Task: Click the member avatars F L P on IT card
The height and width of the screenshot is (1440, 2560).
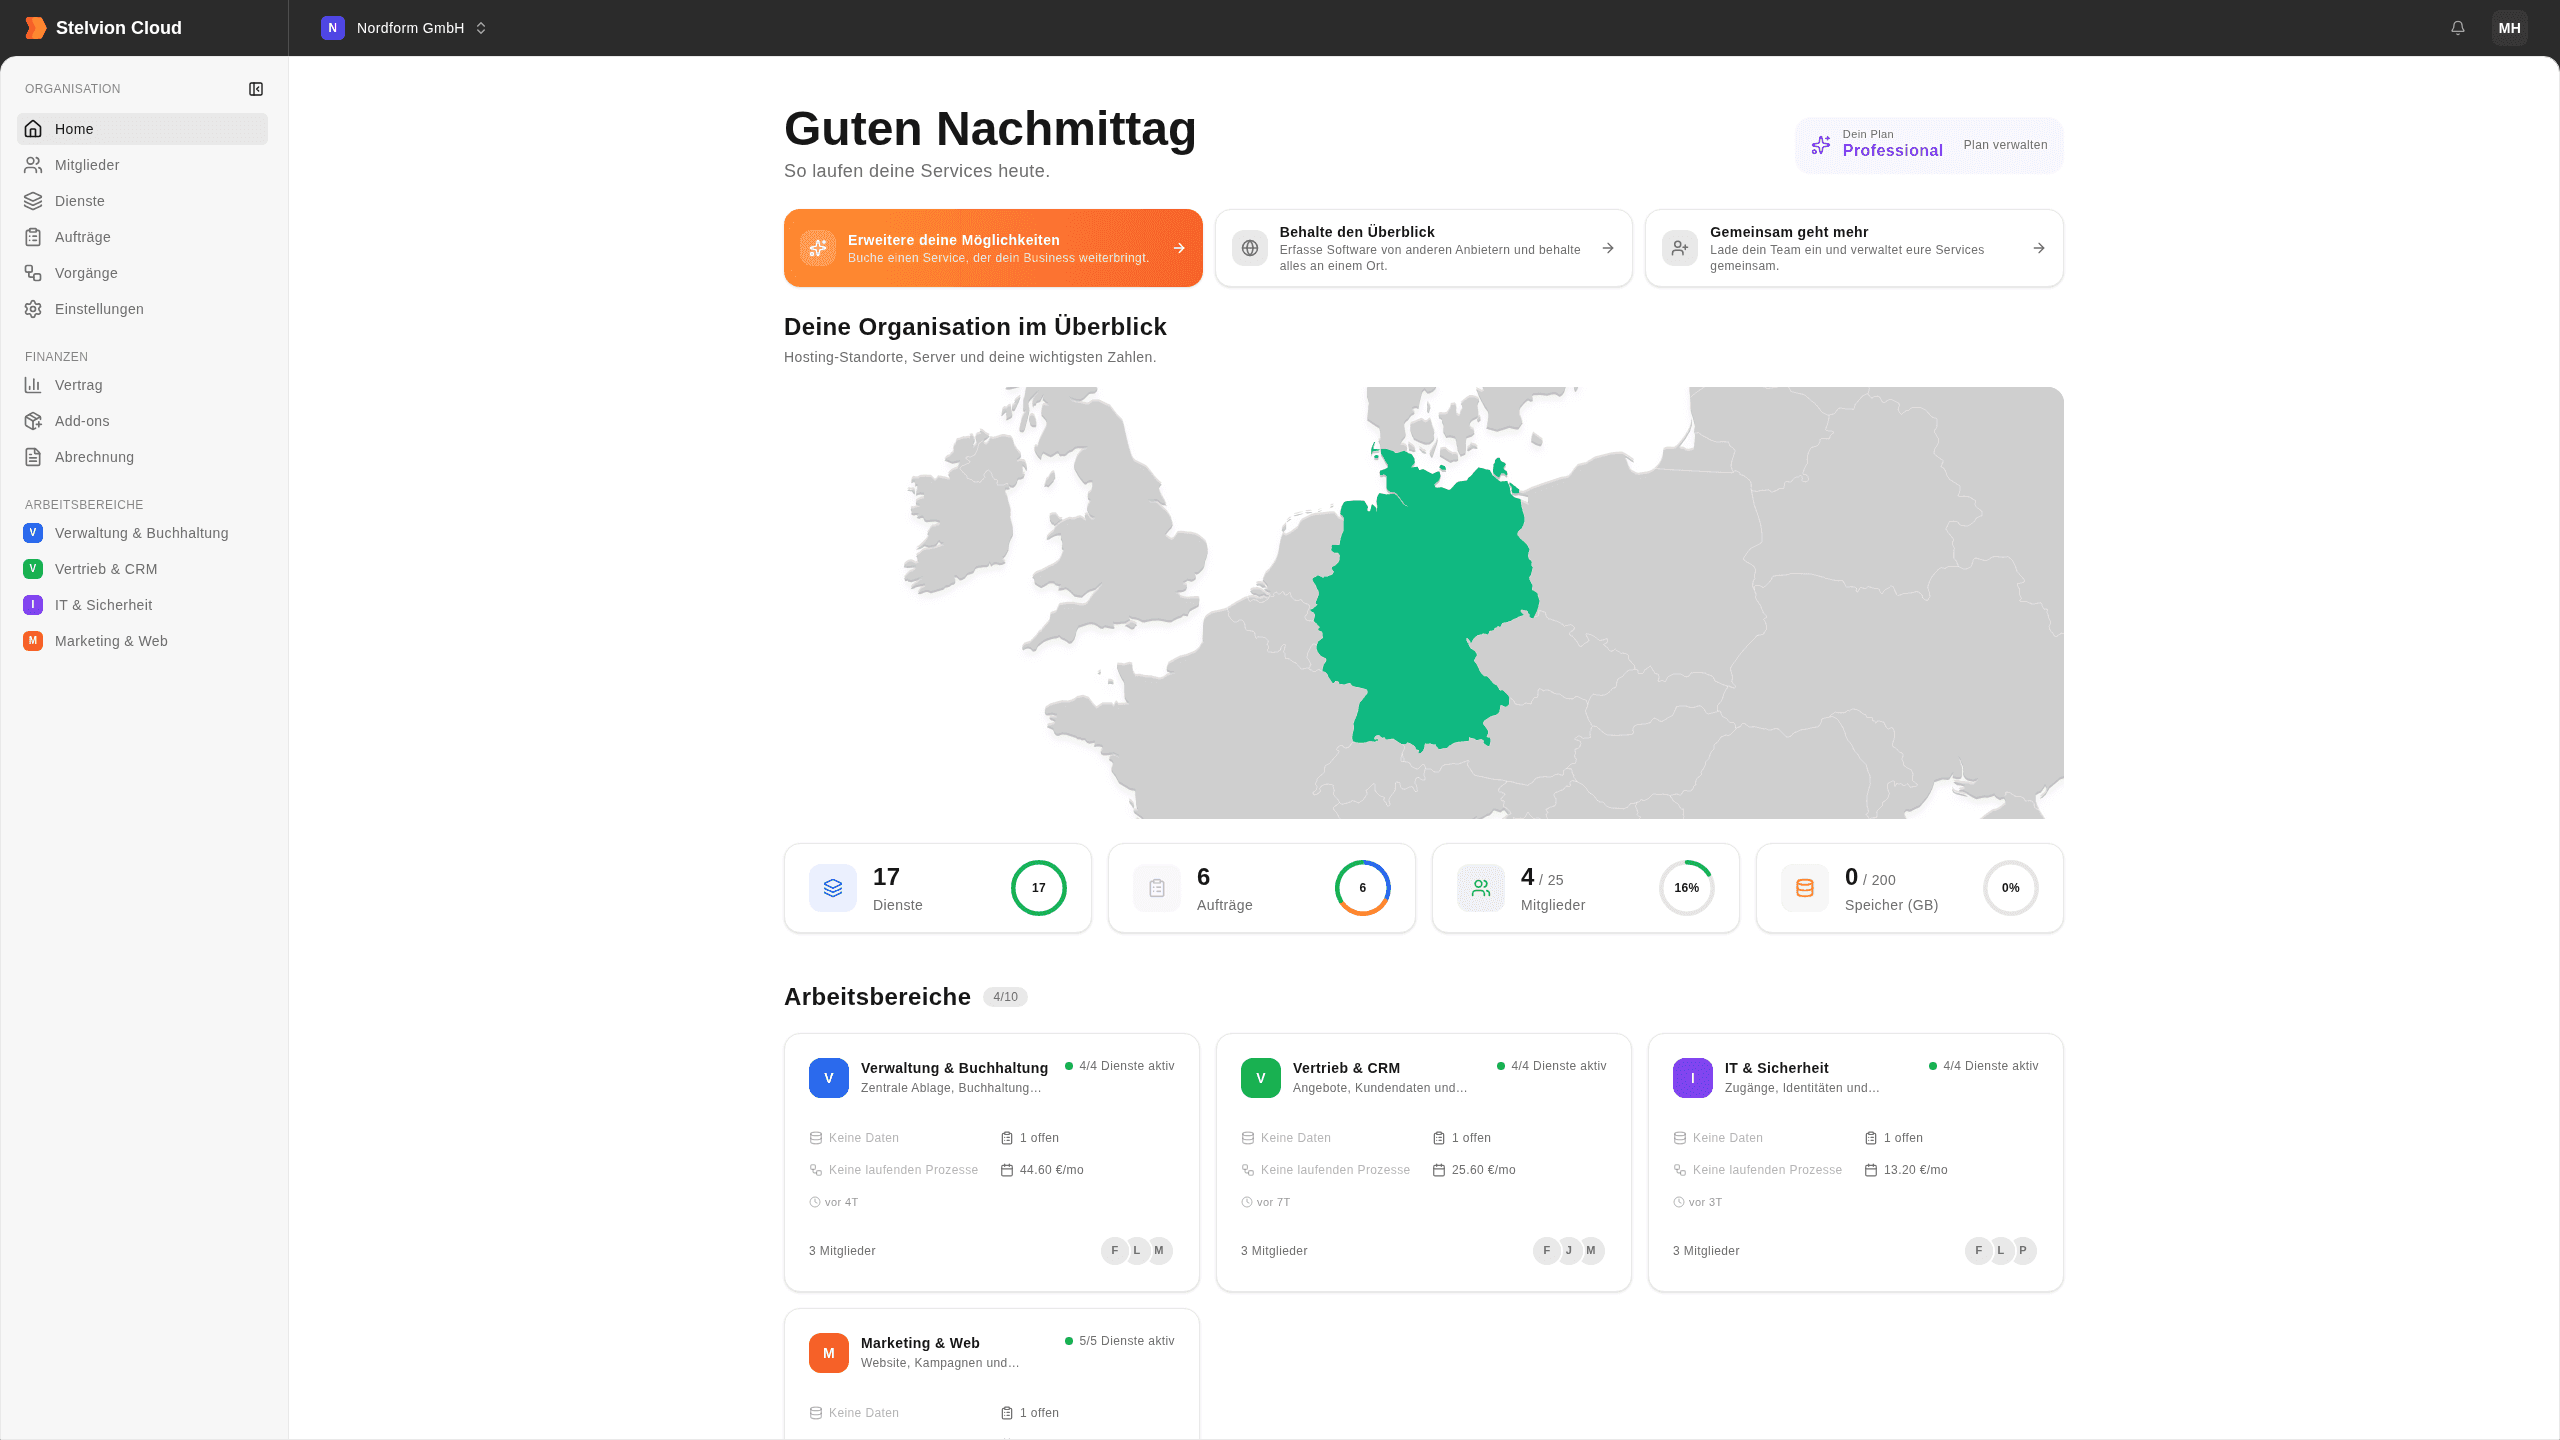Action: click(2001, 1251)
